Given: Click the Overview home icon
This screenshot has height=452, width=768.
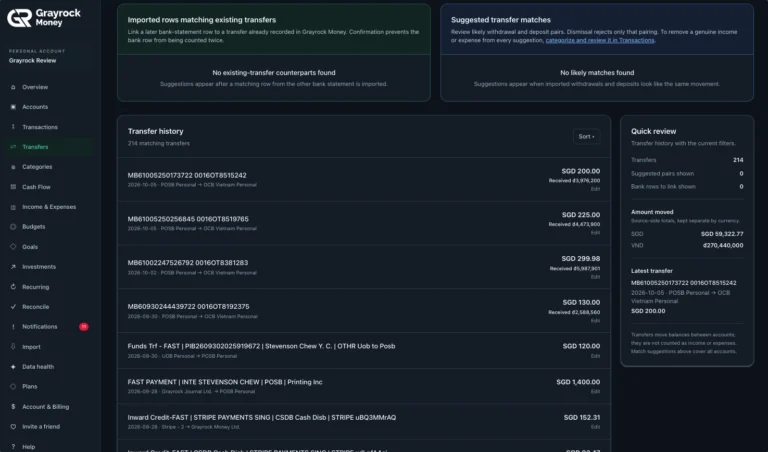Looking at the screenshot, I should (13, 87).
